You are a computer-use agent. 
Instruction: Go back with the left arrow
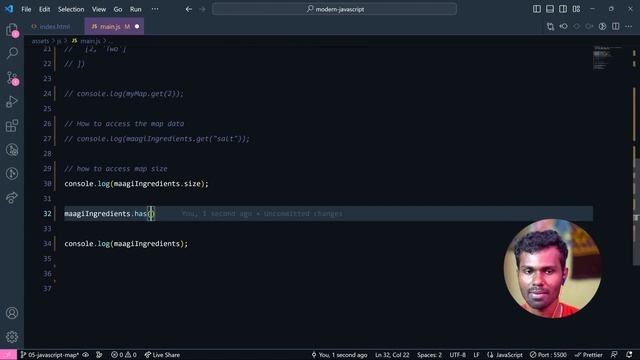pyautogui.click(x=189, y=9)
